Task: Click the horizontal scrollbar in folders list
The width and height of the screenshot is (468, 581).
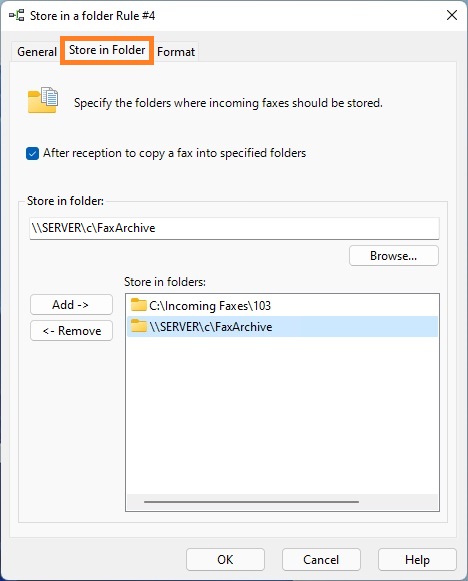Action: click(251, 502)
